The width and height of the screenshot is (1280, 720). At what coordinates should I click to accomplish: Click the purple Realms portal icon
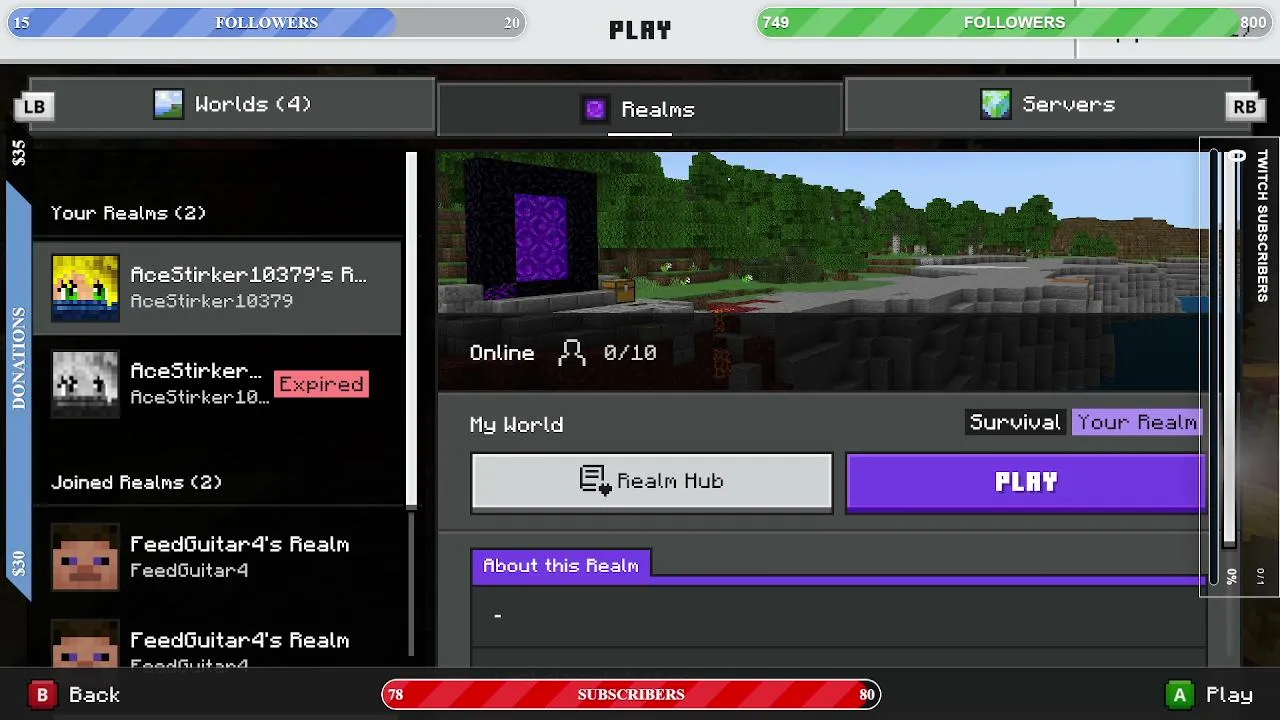coord(595,110)
